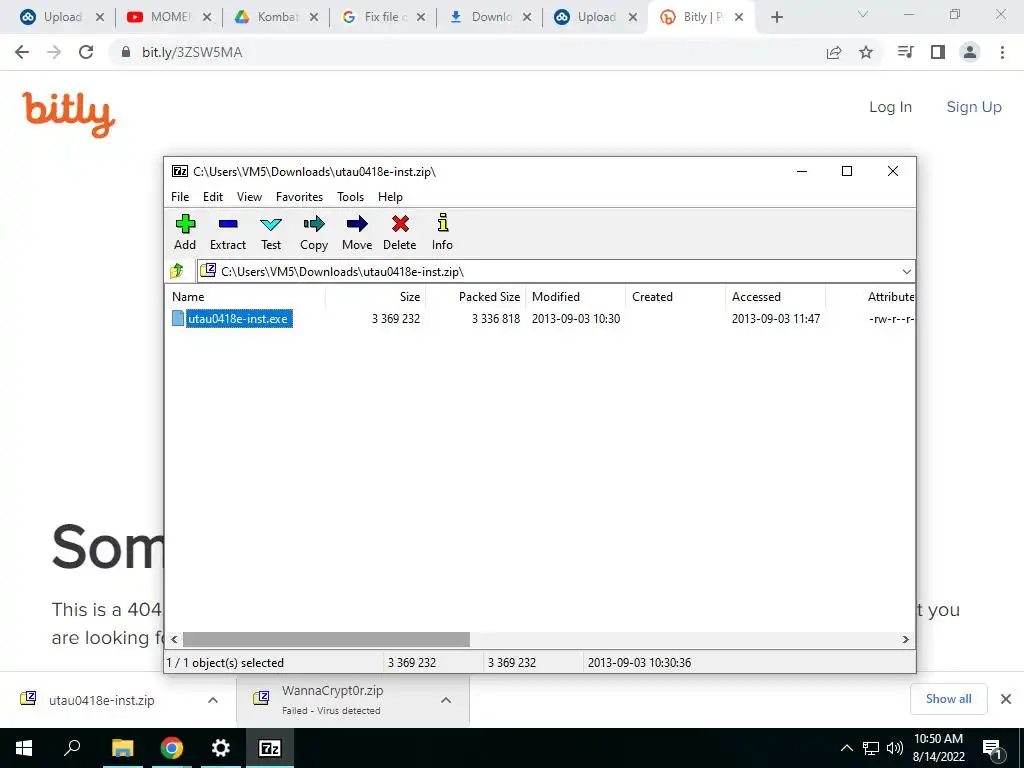Click the 7z icon in the title bar
1024x768 pixels.
tap(180, 171)
